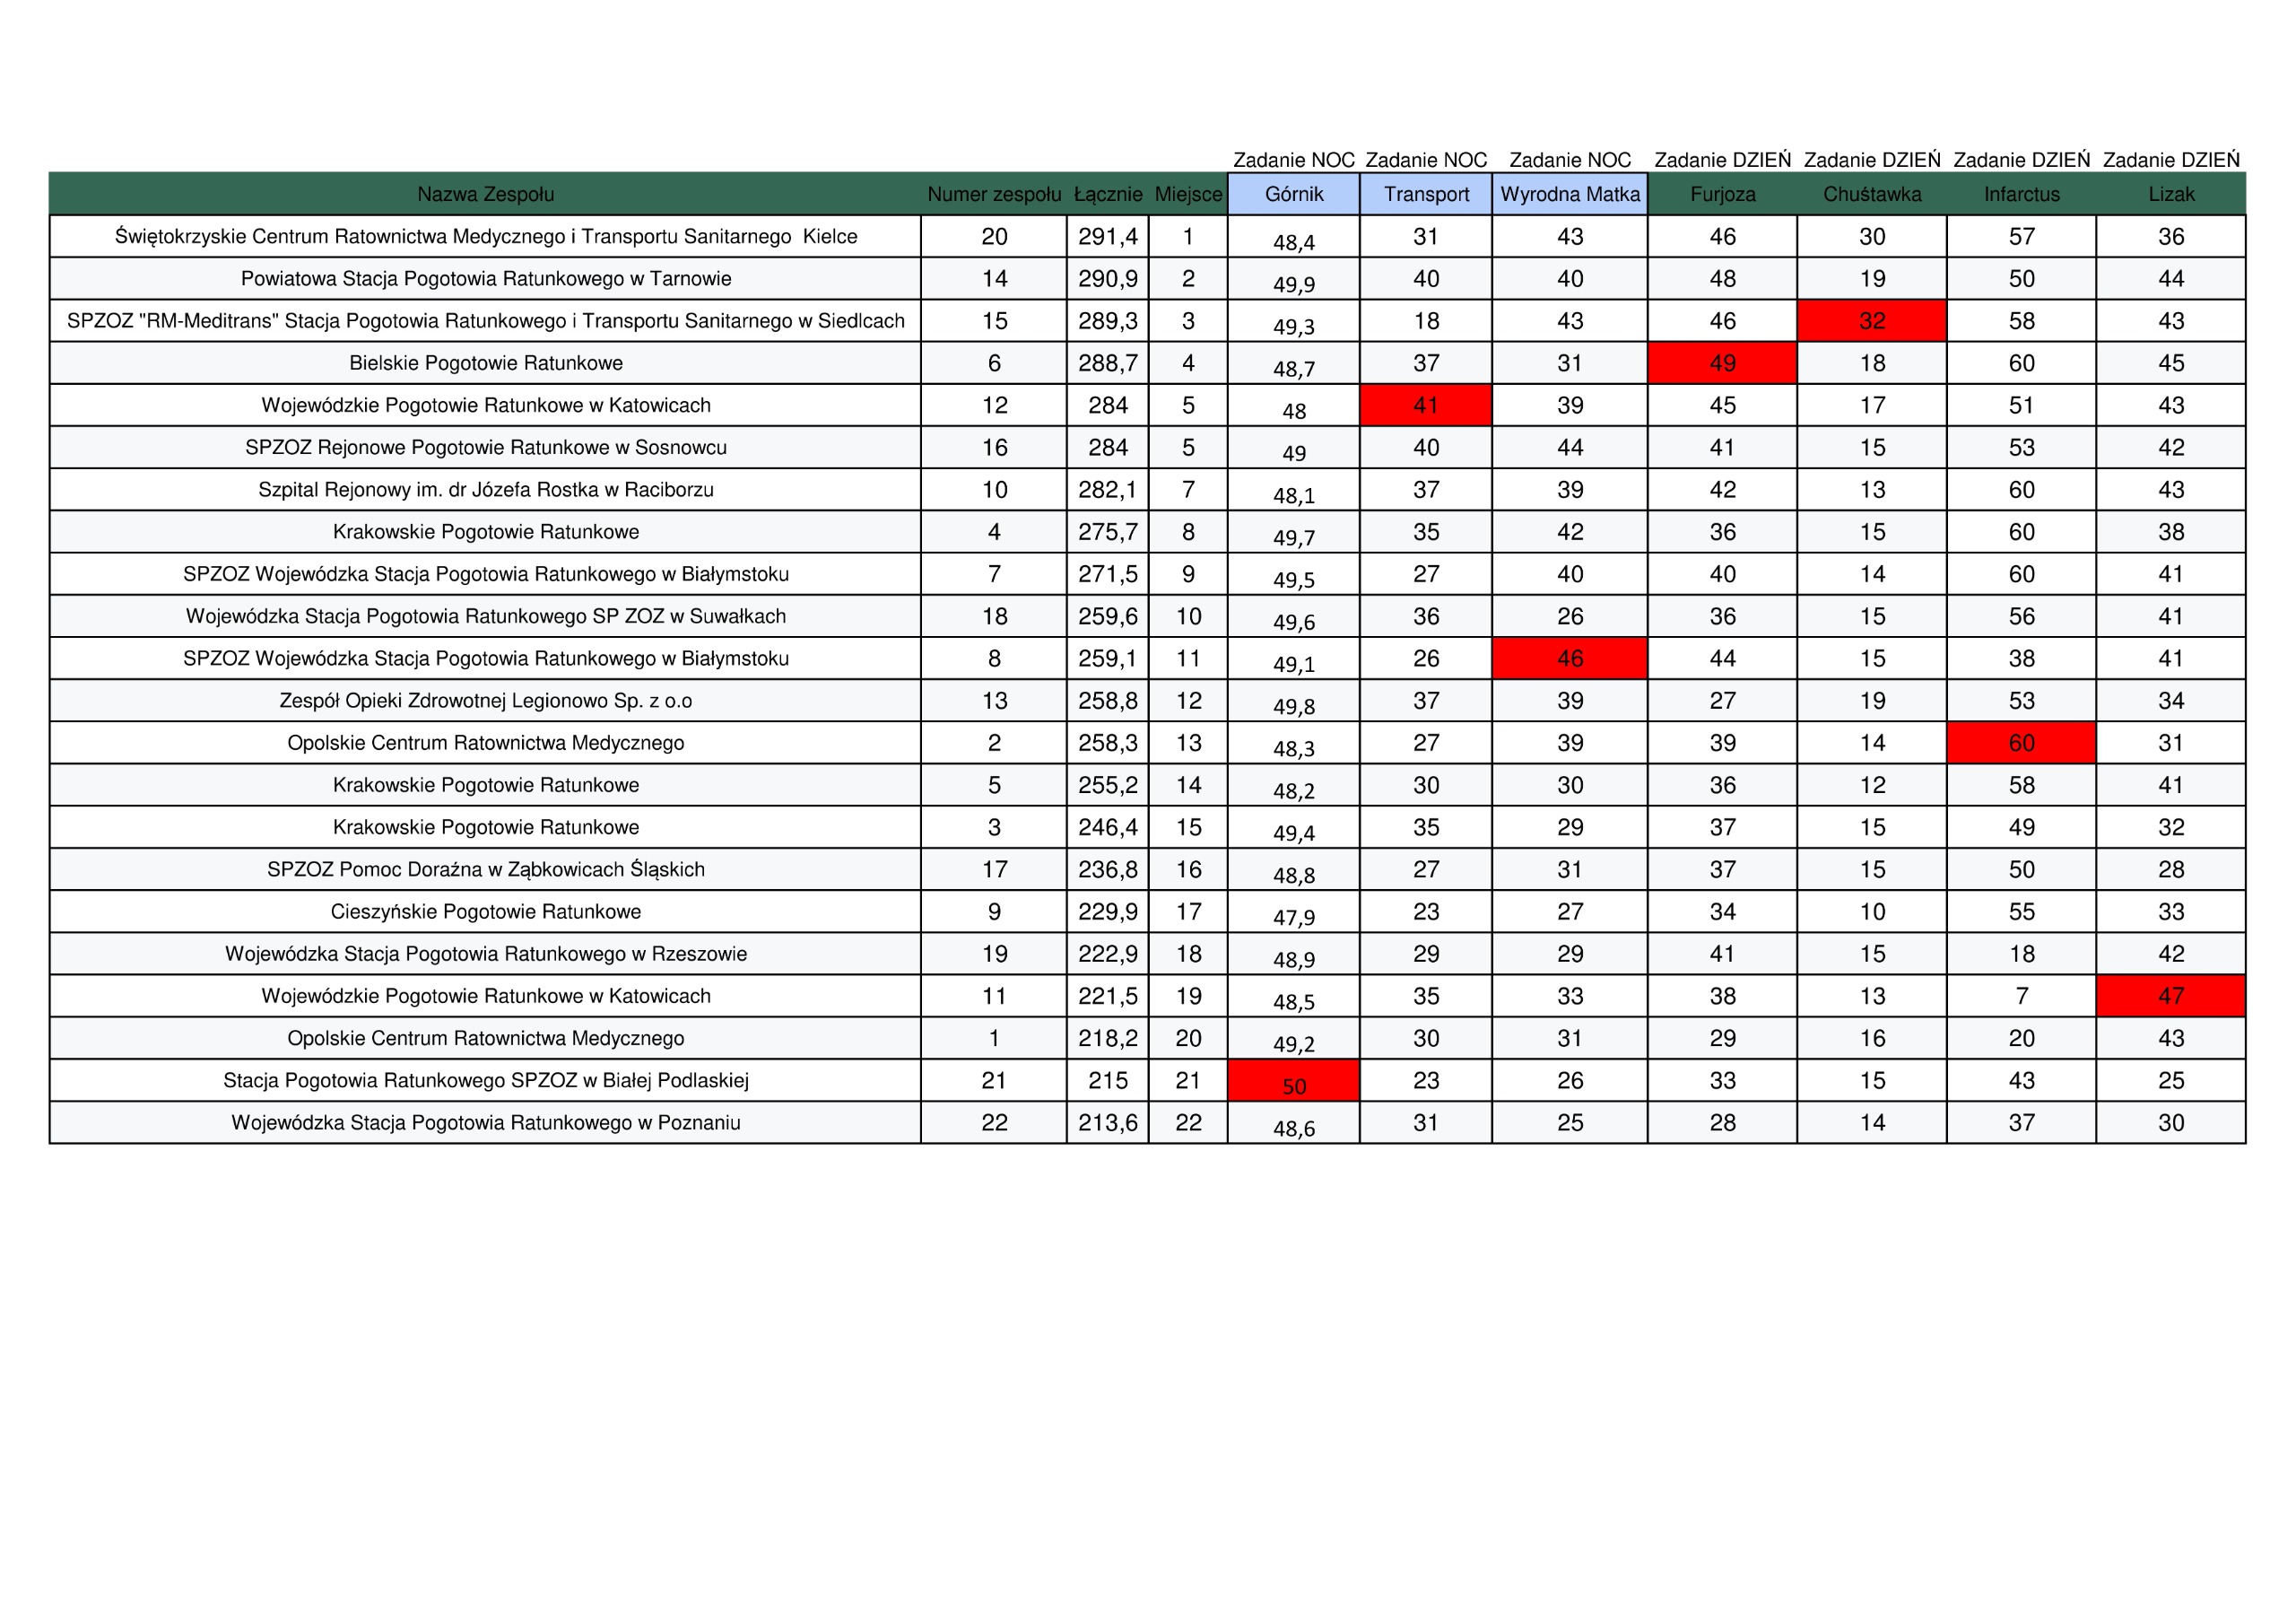Screen dimensions: 2296x1622
Task: Select the red Lizak cell showing 47
Action: tap(2171, 996)
